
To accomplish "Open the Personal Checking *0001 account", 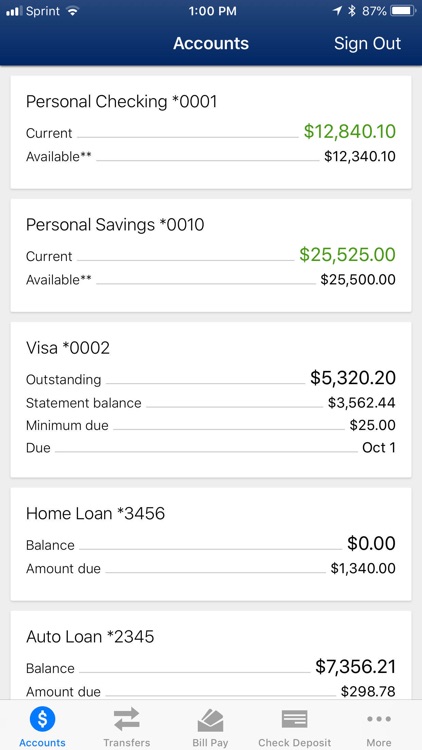I will coord(211,132).
